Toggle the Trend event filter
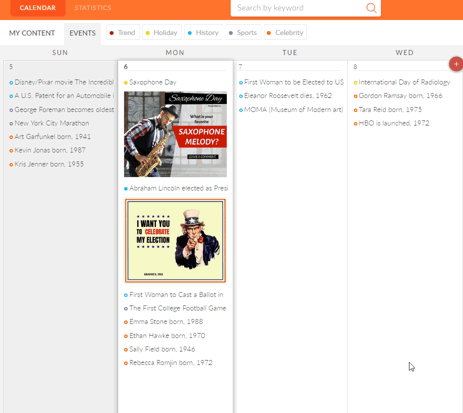463x413 pixels. (x=123, y=33)
